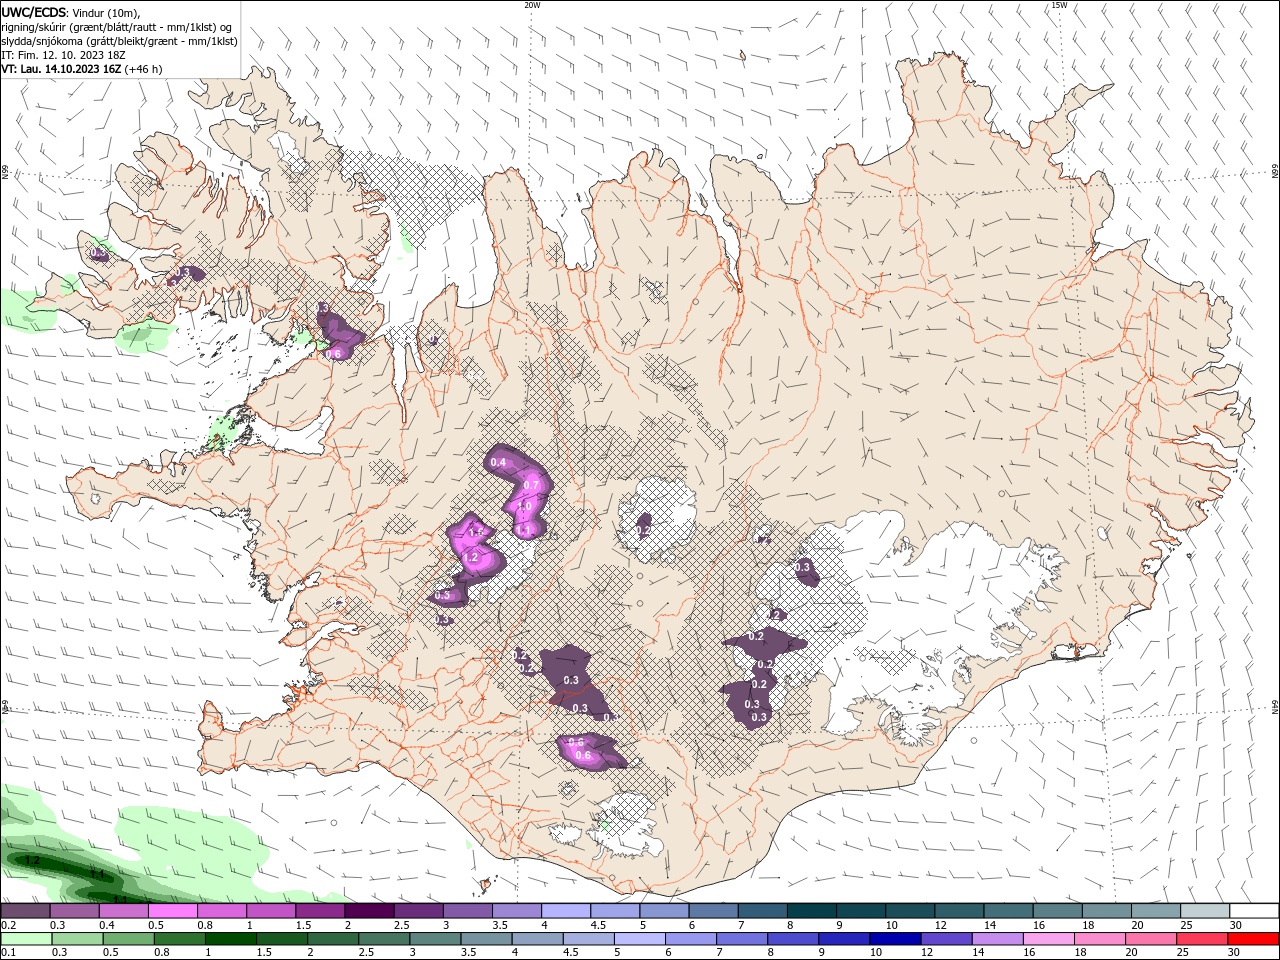Click the '0.8' label in the rain legend
This screenshot has height=960, width=1280.
point(161,953)
